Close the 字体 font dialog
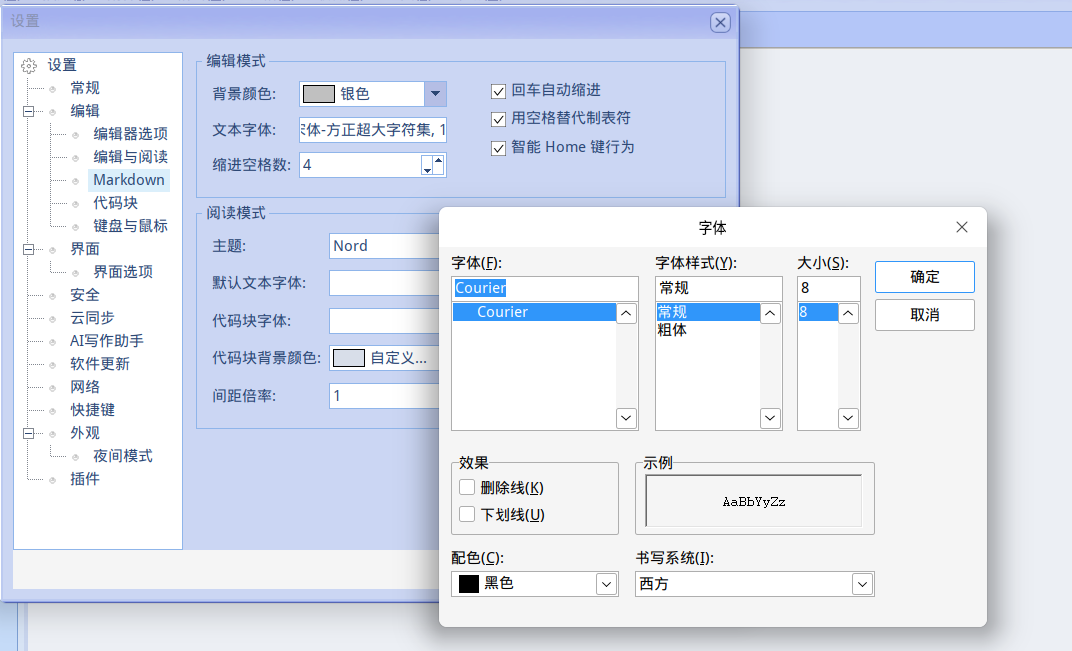This screenshot has width=1072, height=651. tap(961, 227)
